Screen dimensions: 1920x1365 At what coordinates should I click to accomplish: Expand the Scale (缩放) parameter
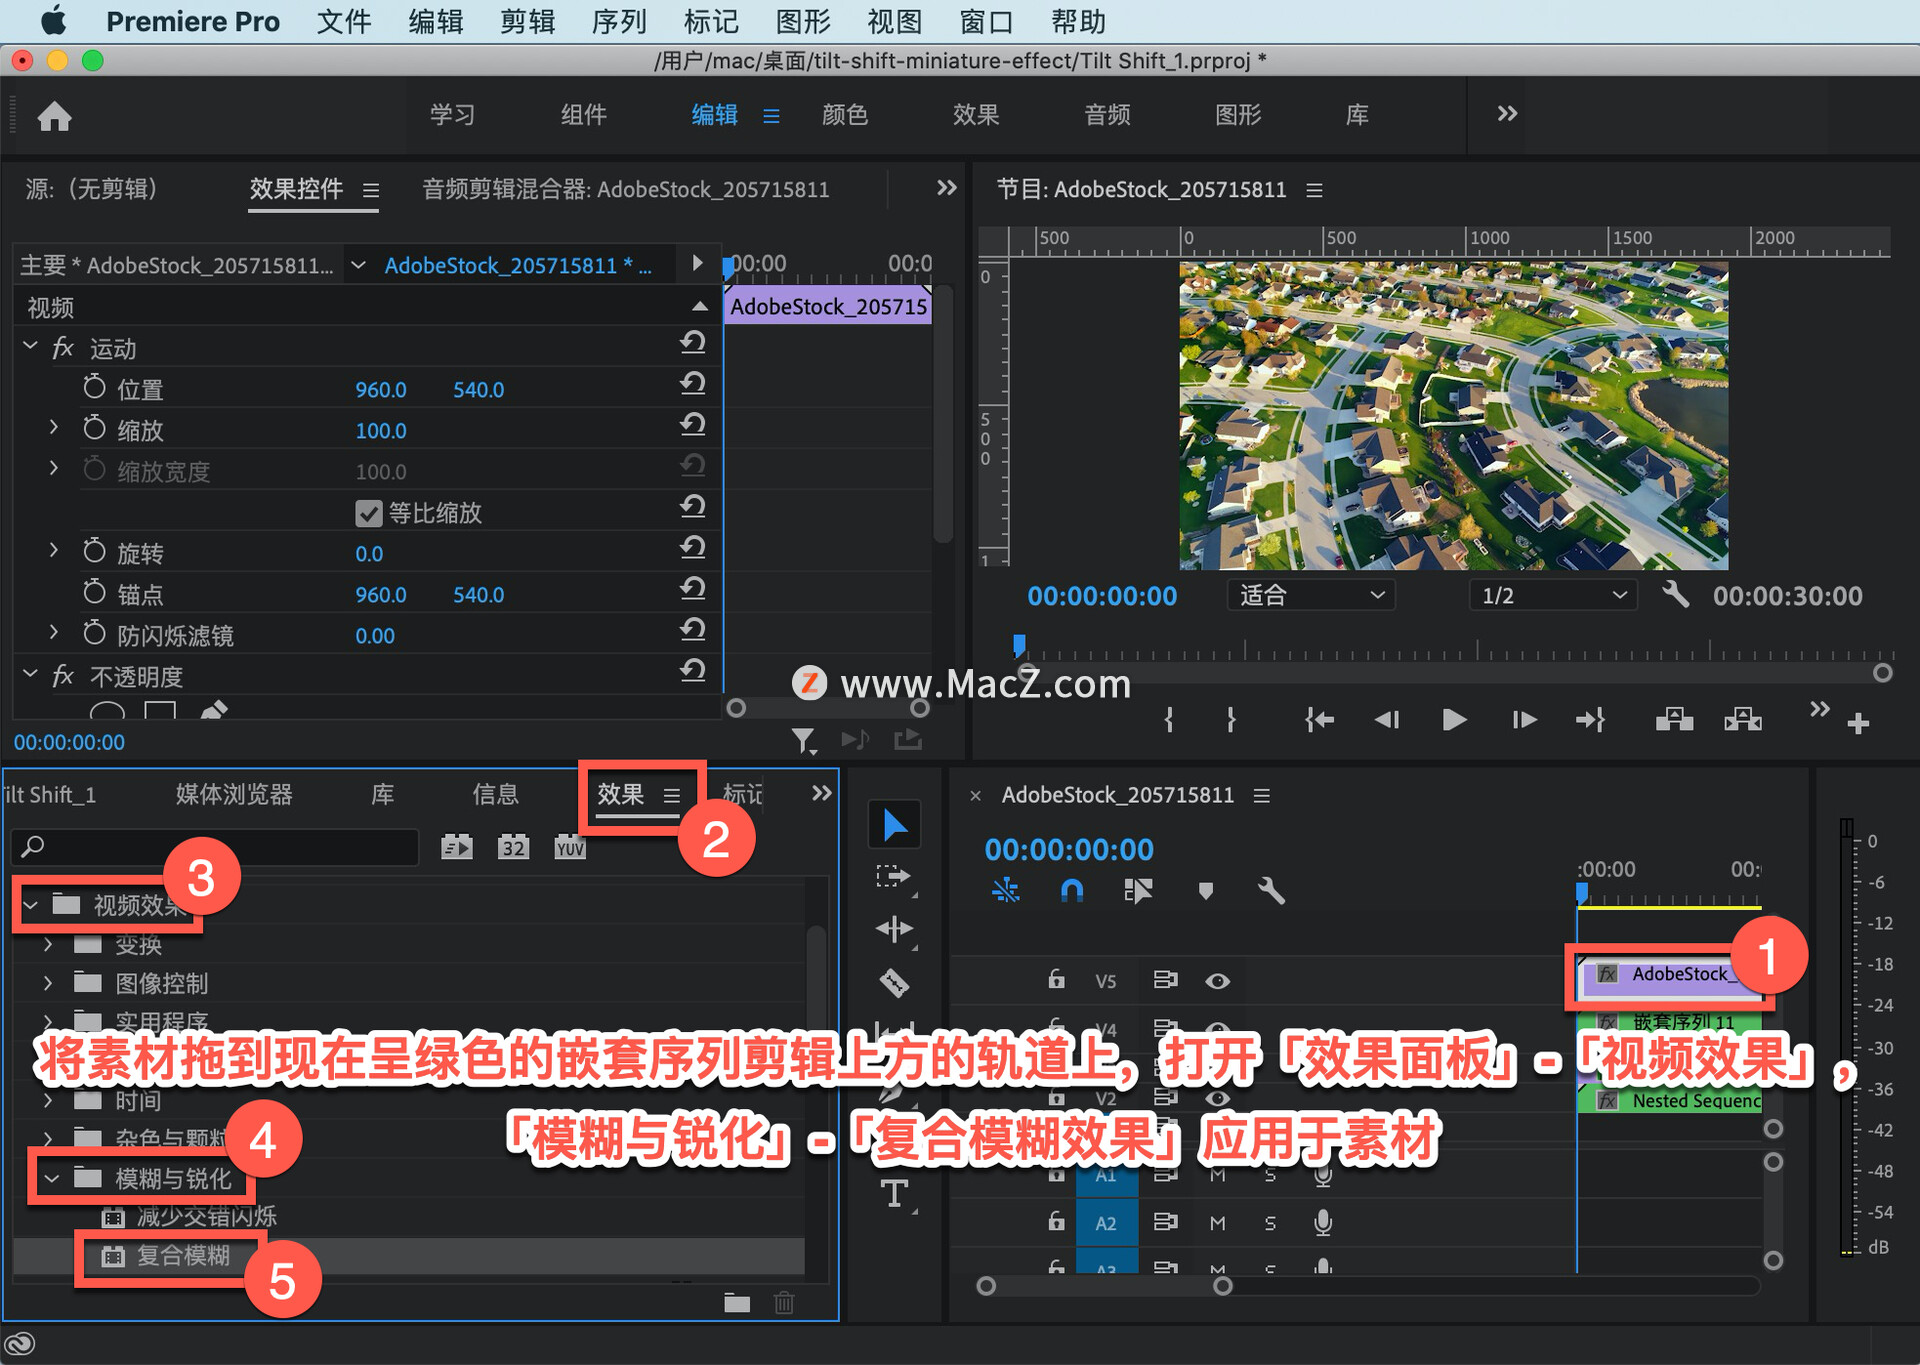53,428
